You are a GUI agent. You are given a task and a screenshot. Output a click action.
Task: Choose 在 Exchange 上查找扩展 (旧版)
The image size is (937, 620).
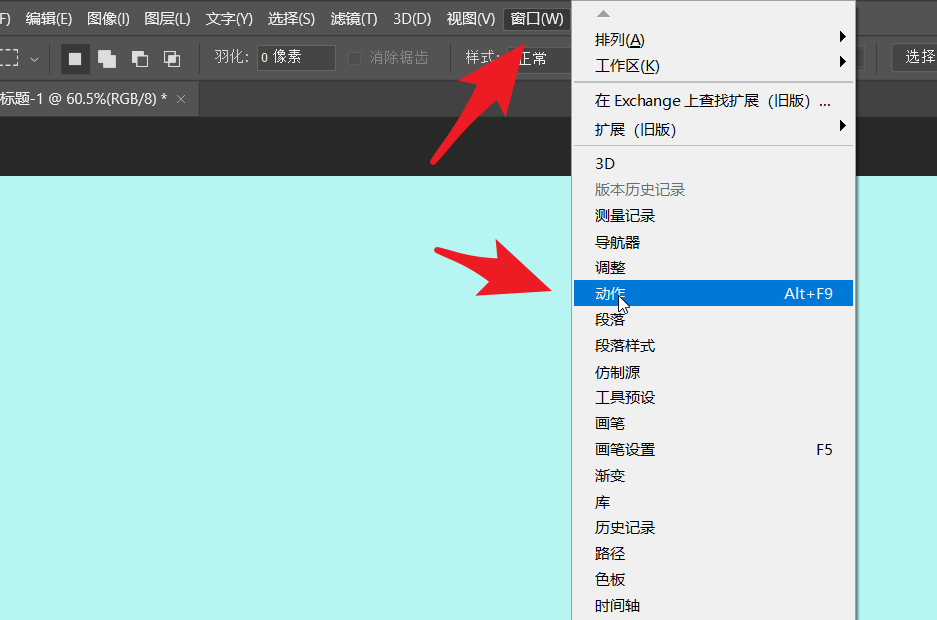point(714,101)
